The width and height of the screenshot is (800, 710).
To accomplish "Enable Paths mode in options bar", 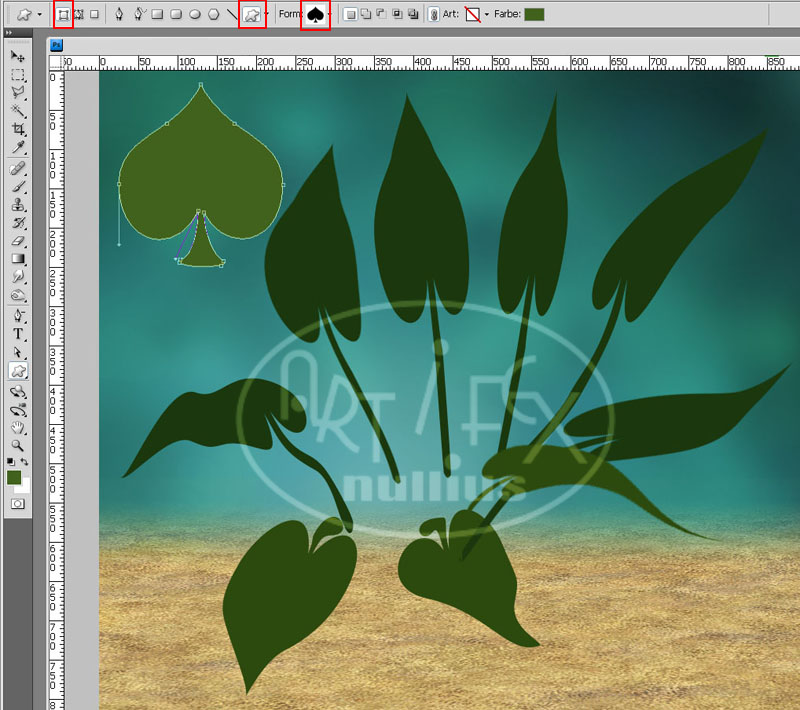I will coord(79,14).
